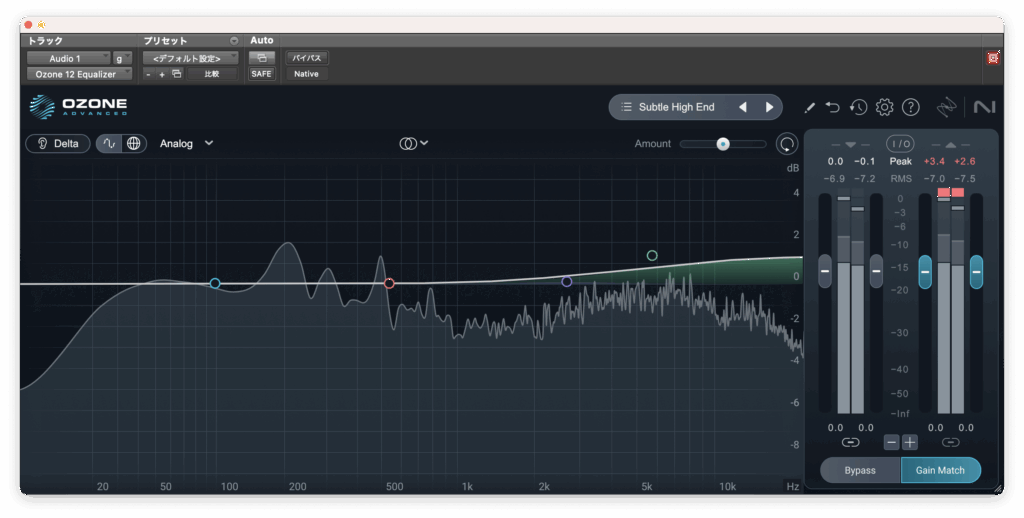
Task: Click the pencil edit preset icon
Action: point(810,107)
